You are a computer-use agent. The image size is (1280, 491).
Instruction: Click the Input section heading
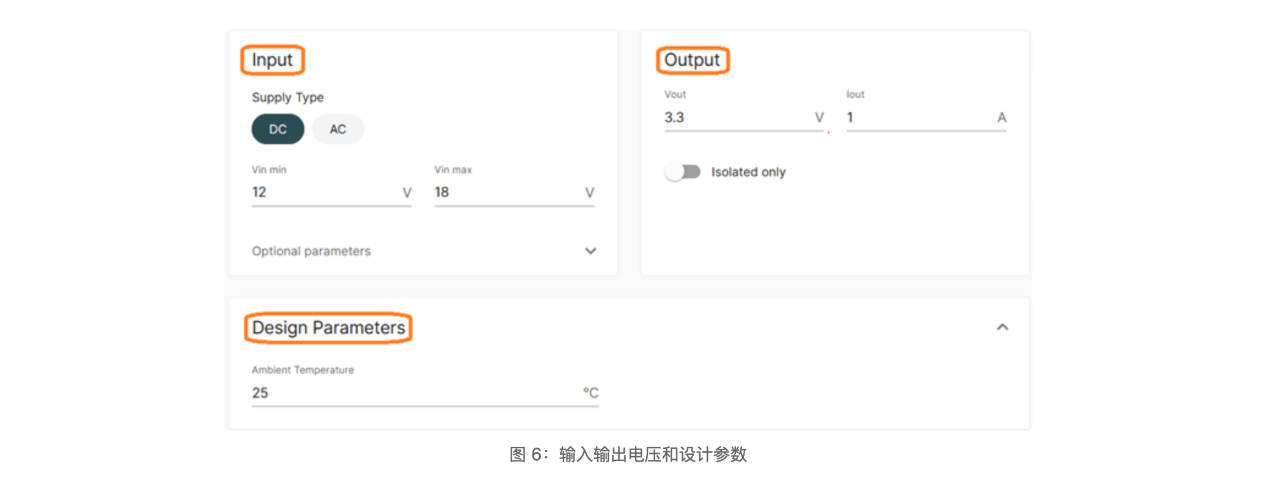pos(272,60)
